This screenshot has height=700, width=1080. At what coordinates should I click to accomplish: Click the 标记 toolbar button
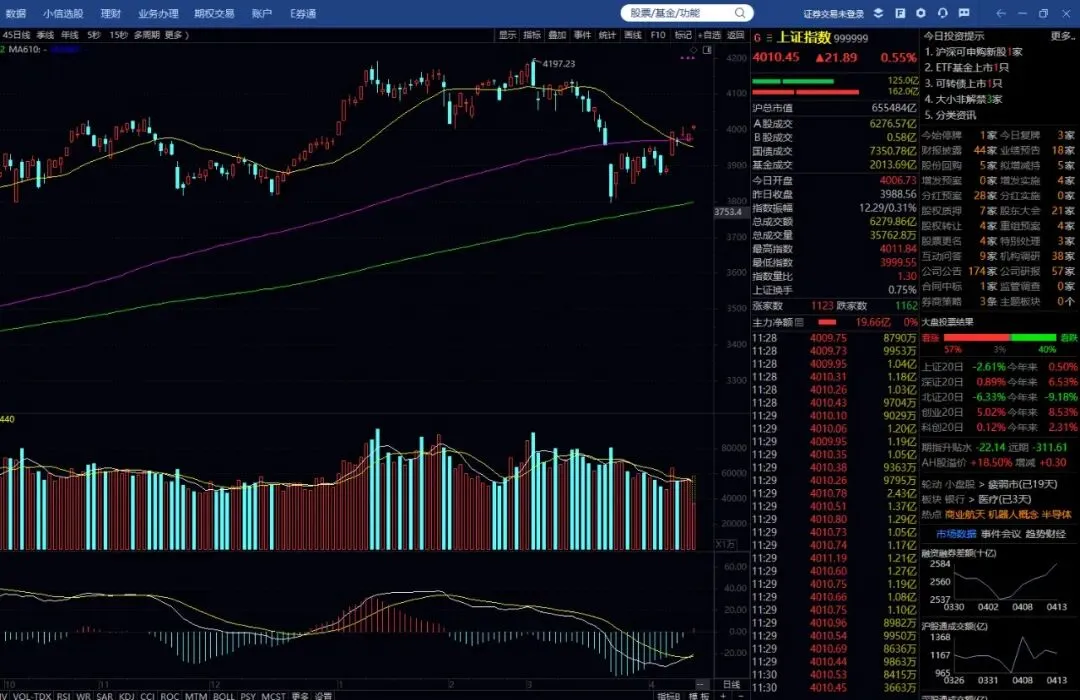683,35
